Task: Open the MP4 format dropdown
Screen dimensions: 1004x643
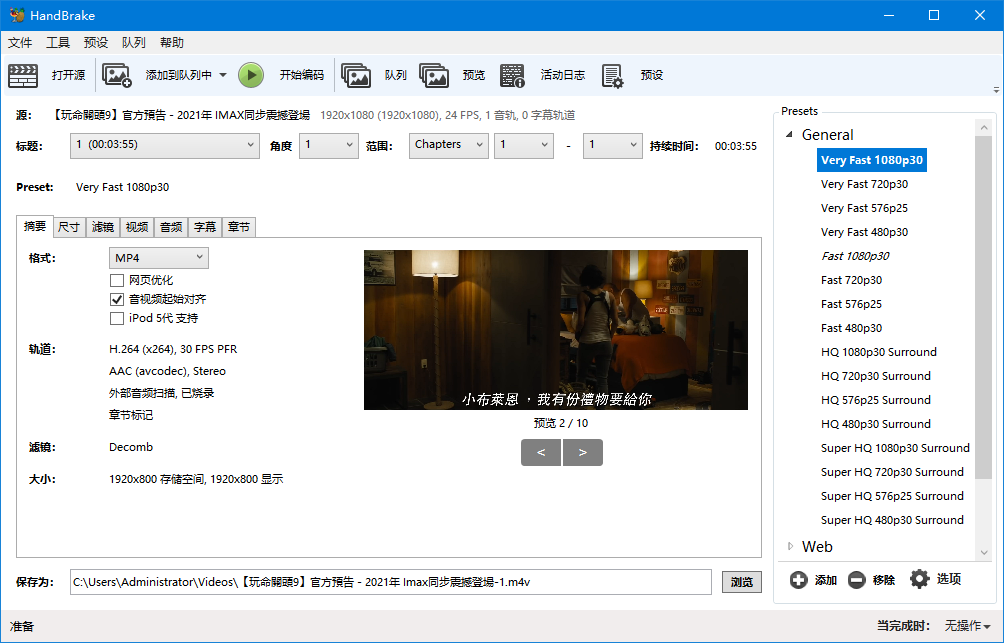Action: pyautogui.click(x=159, y=257)
